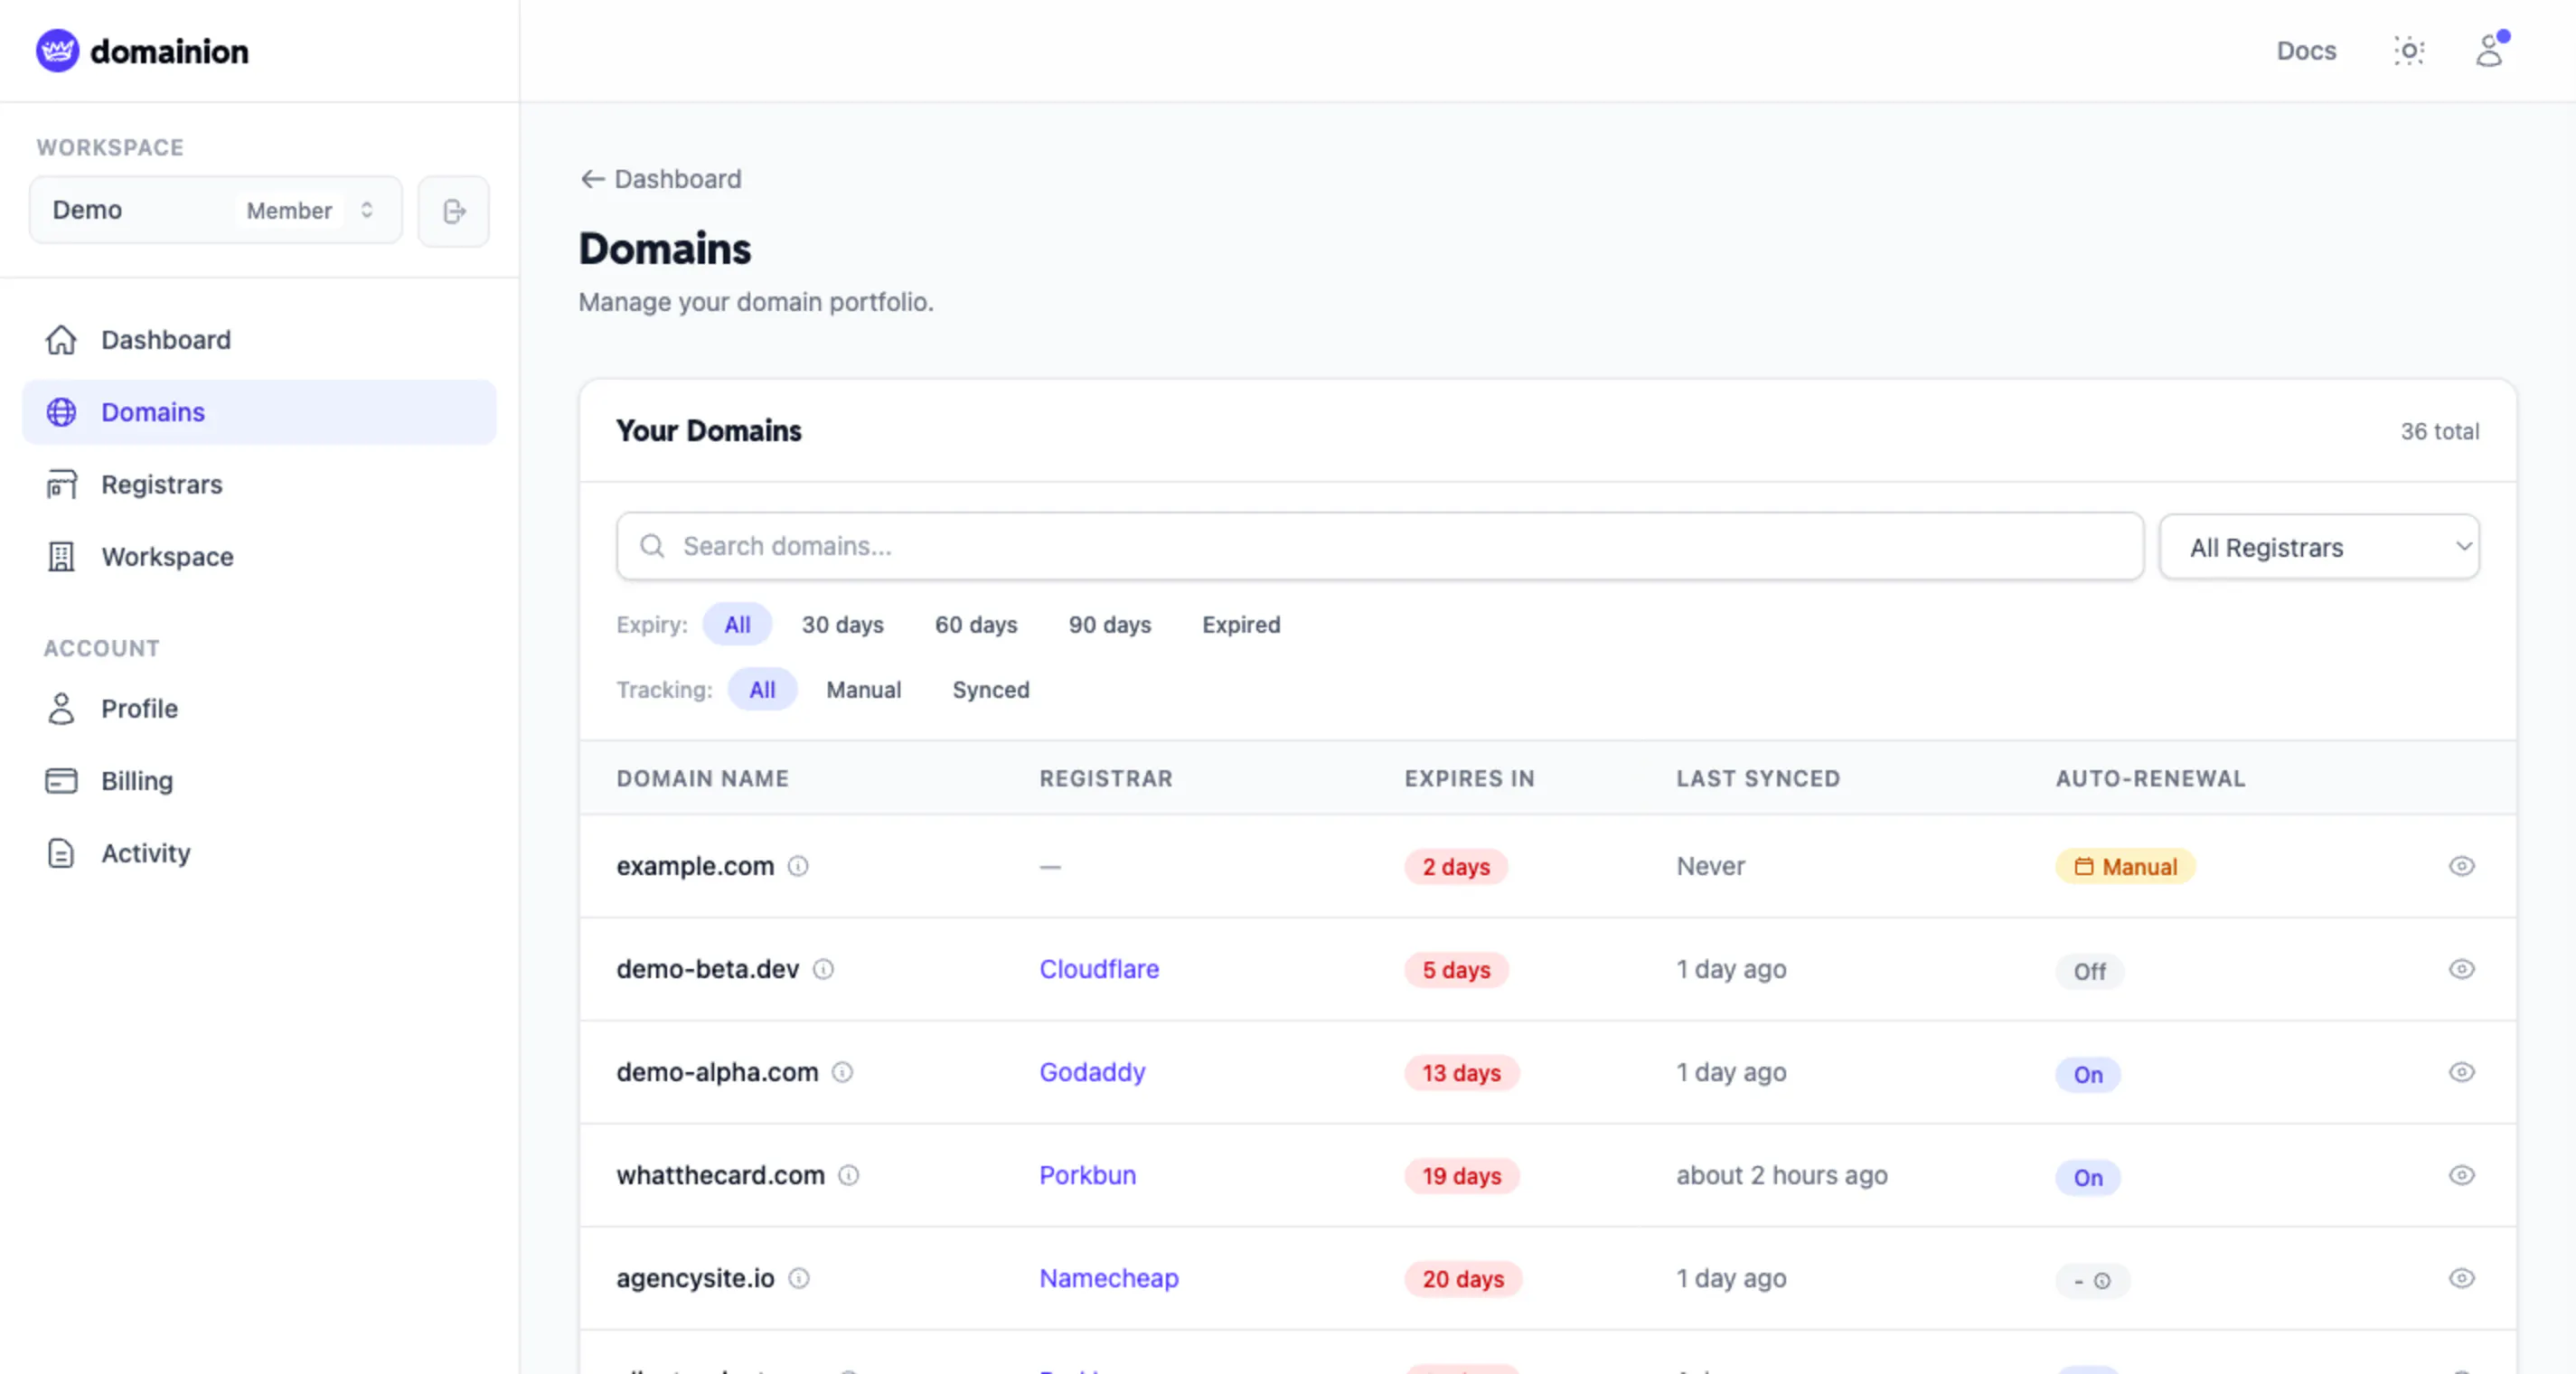View details via eye icon for example.com
Screen dimensions: 2576x1374
[2462, 866]
